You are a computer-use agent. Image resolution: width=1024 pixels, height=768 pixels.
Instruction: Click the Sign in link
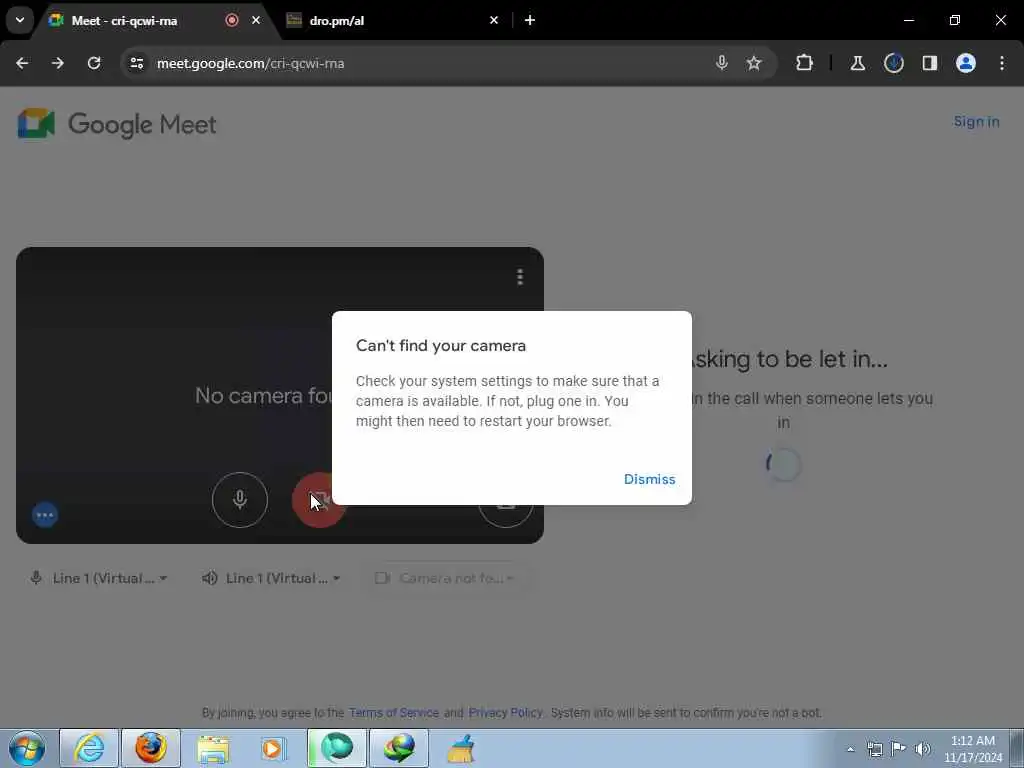[x=976, y=121]
